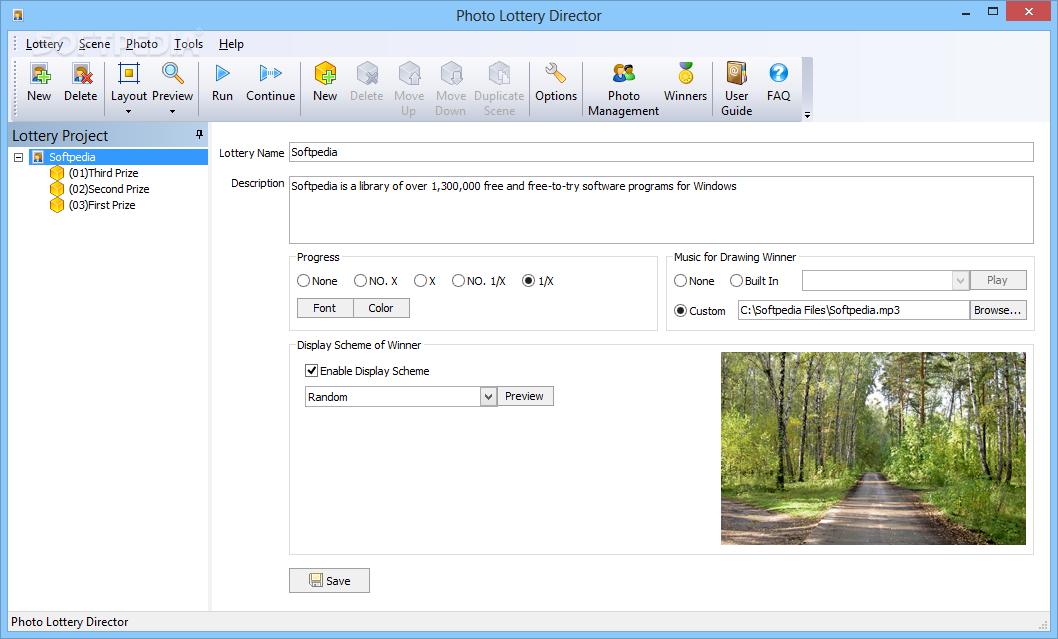Open the User Guide
The image size is (1058, 639).
point(736,74)
